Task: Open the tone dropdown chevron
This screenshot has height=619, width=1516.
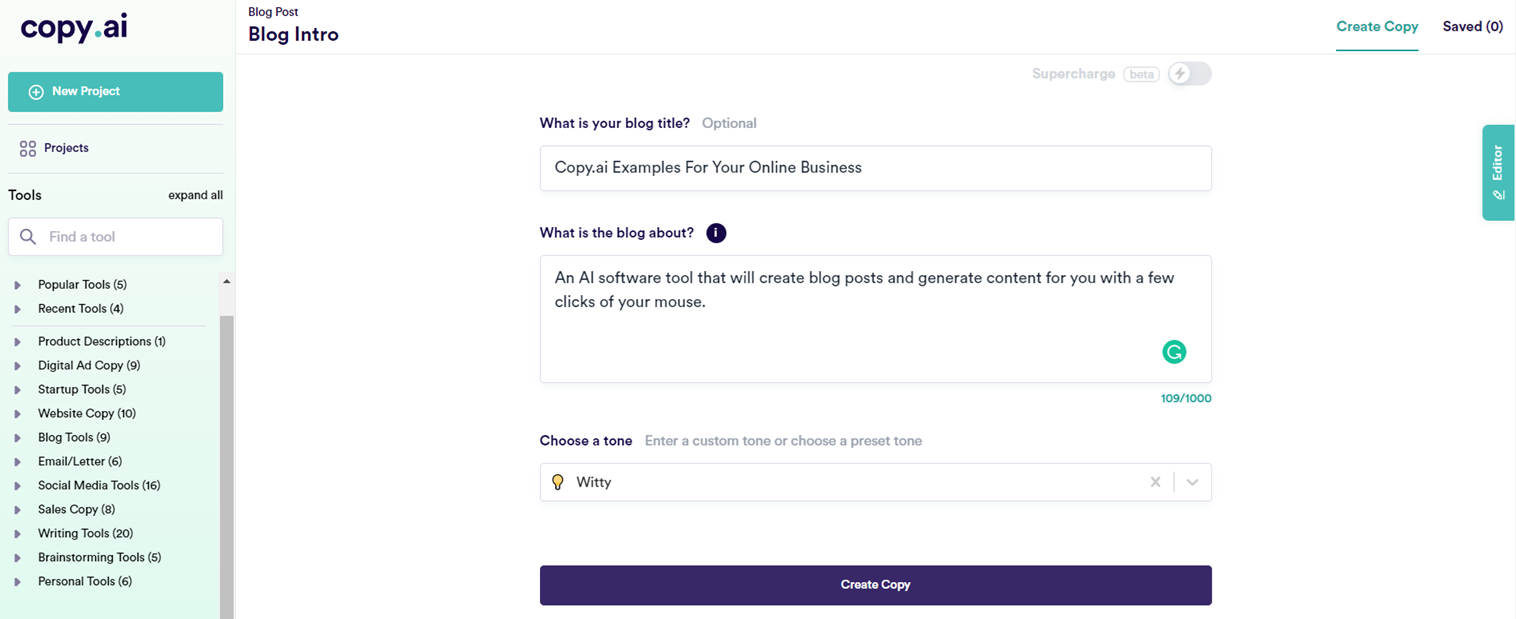Action: 1192,482
